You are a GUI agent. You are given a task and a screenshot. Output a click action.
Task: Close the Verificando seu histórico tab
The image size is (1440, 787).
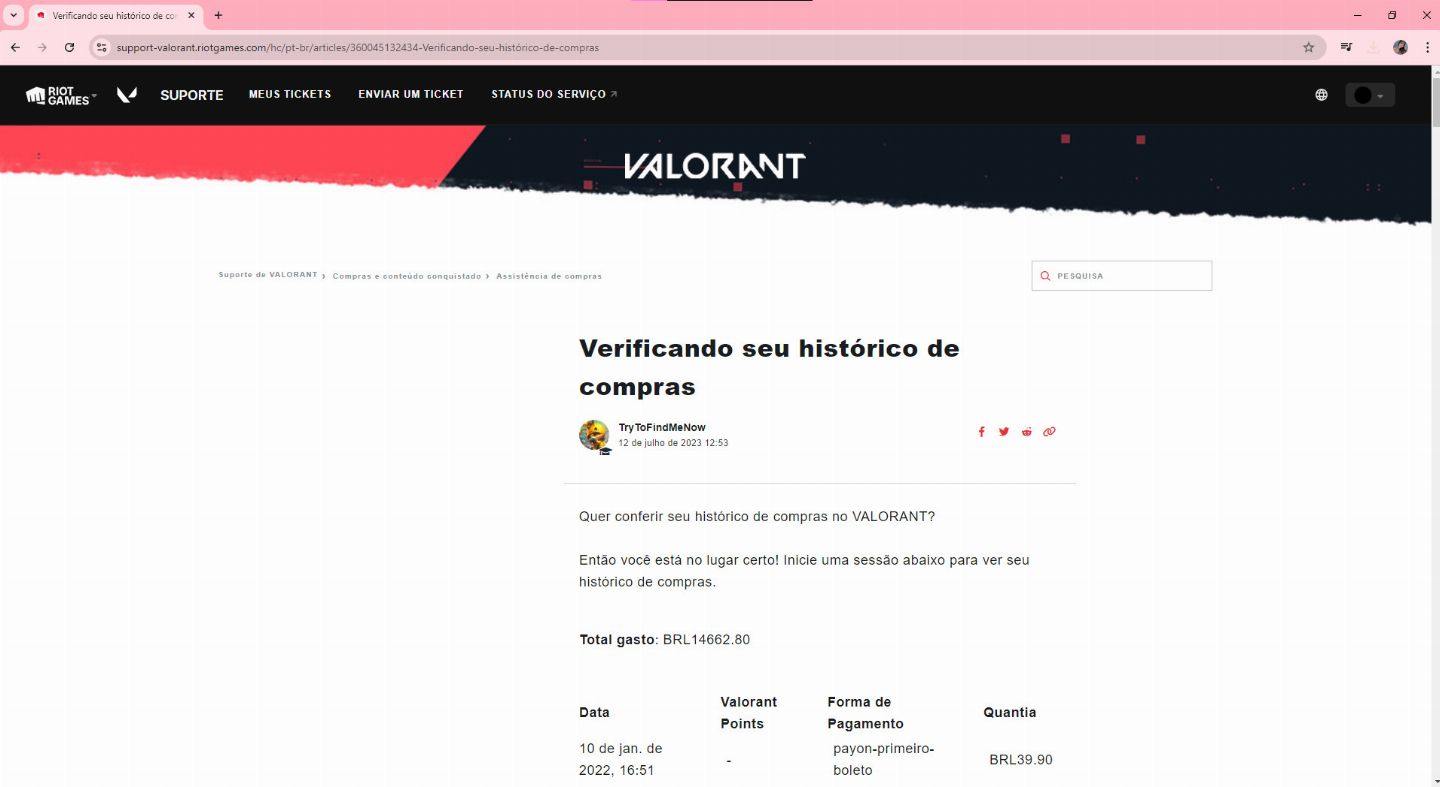(x=191, y=15)
